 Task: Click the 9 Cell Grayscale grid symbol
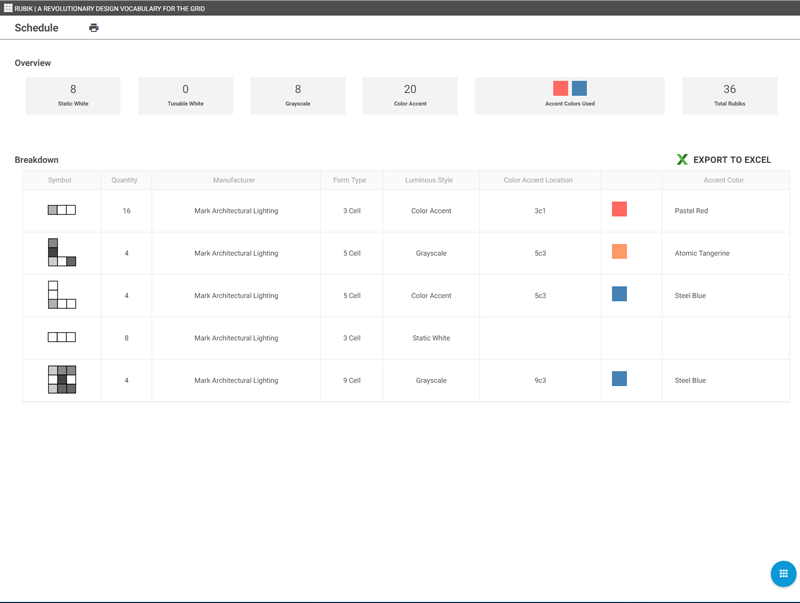pos(62,379)
